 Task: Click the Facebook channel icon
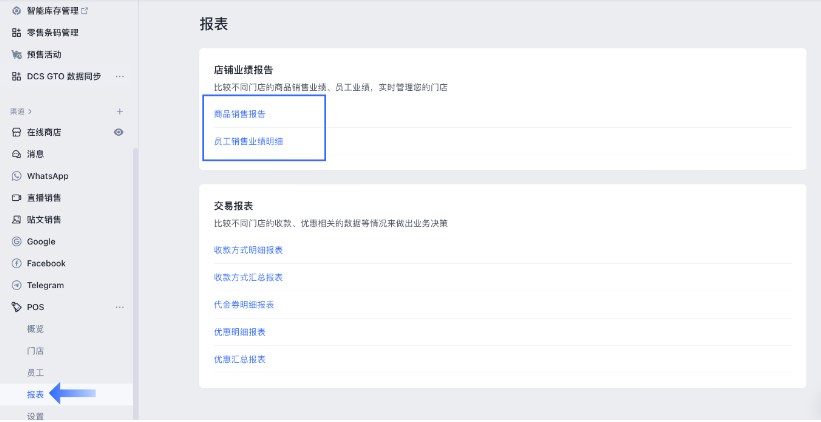click(16, 264)
